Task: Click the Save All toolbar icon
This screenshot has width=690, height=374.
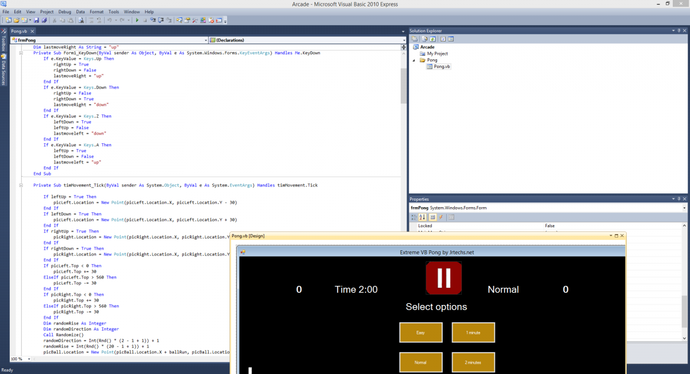Action: pyautogui.click(x=44, y=20)
